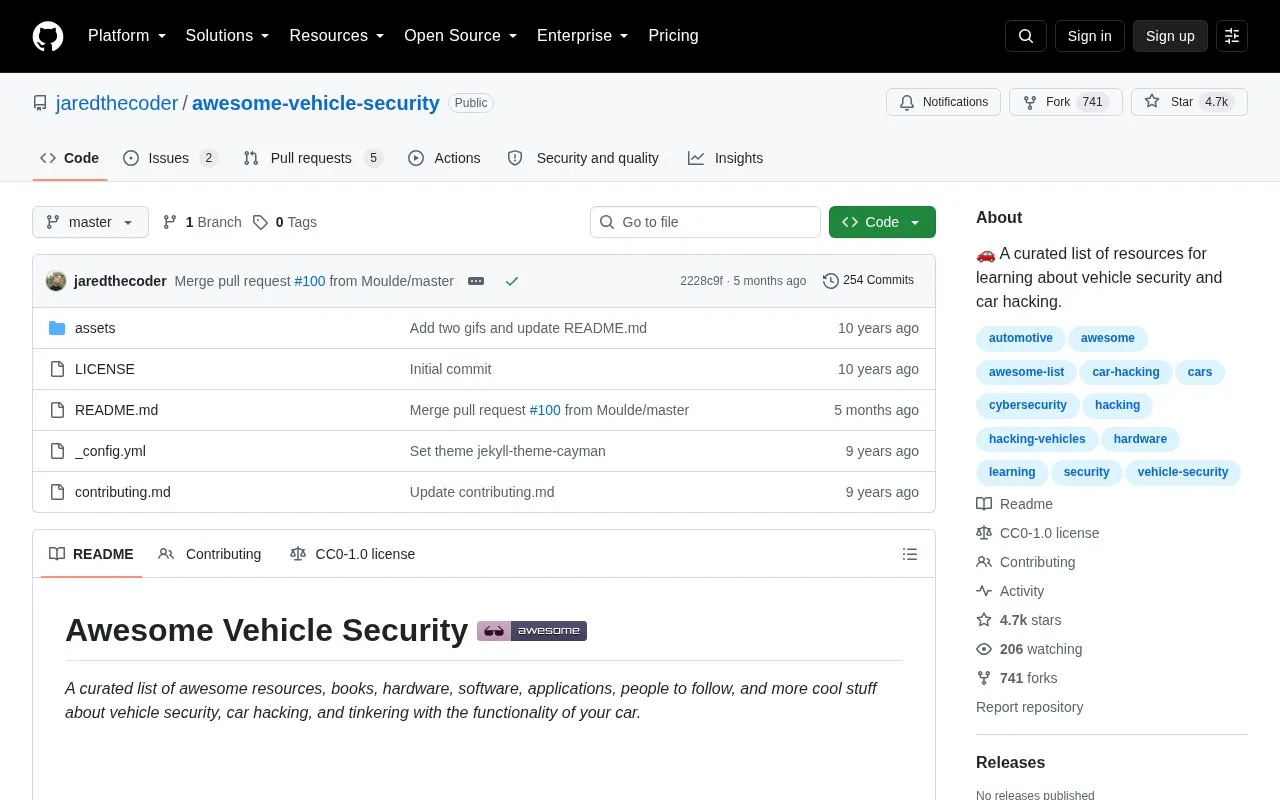
Task: Open the 254 Commits history
Action: (868, 280)
